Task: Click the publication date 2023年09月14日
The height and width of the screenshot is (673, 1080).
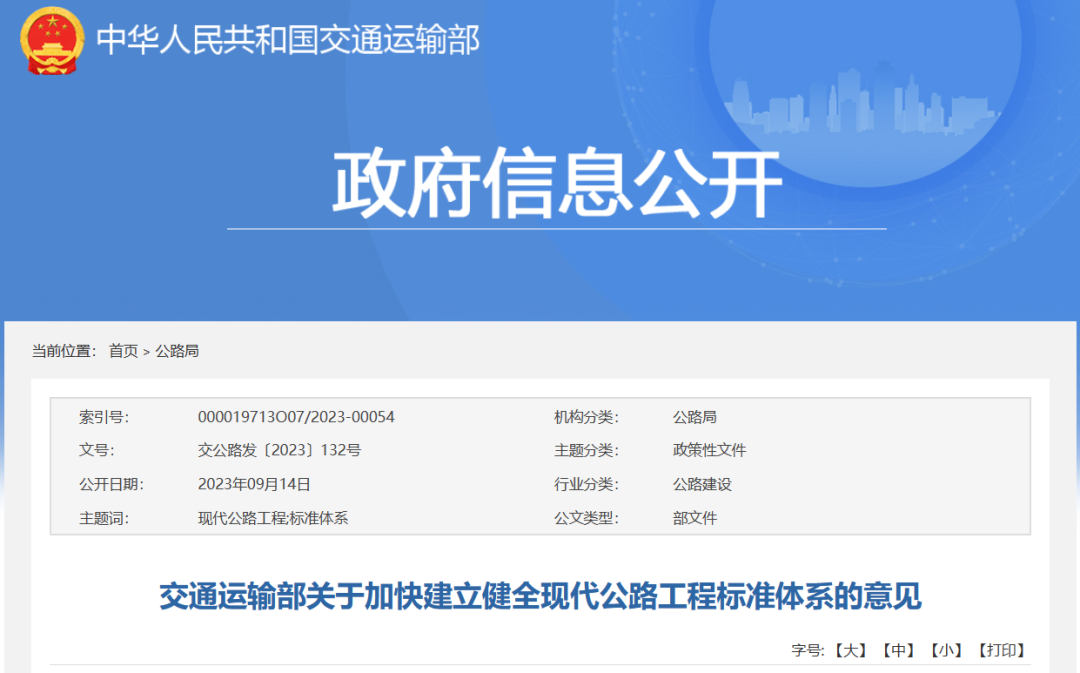Action: coord(254,484)
